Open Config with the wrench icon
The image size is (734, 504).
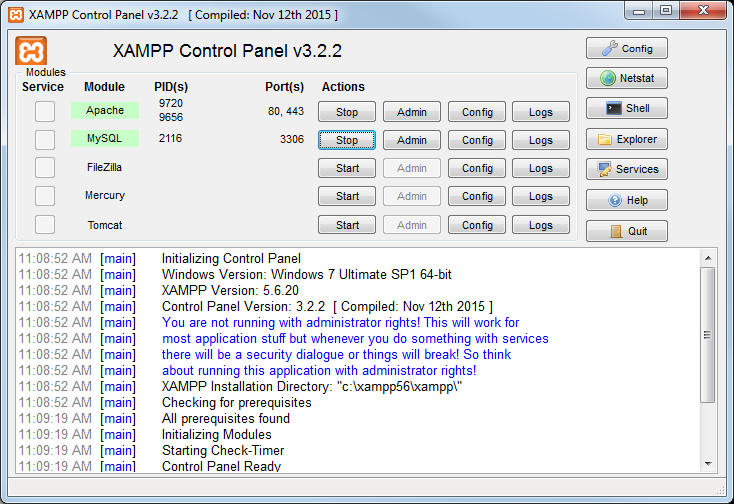[626, 48]
